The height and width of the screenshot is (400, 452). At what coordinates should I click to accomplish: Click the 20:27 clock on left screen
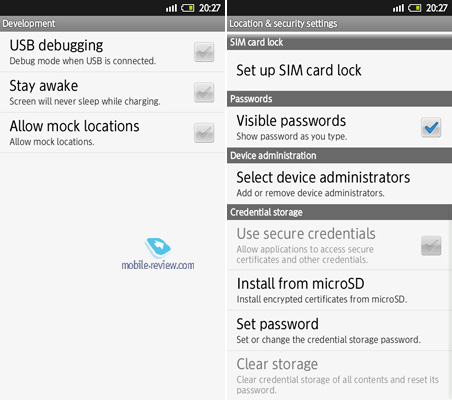click(210, 8)
